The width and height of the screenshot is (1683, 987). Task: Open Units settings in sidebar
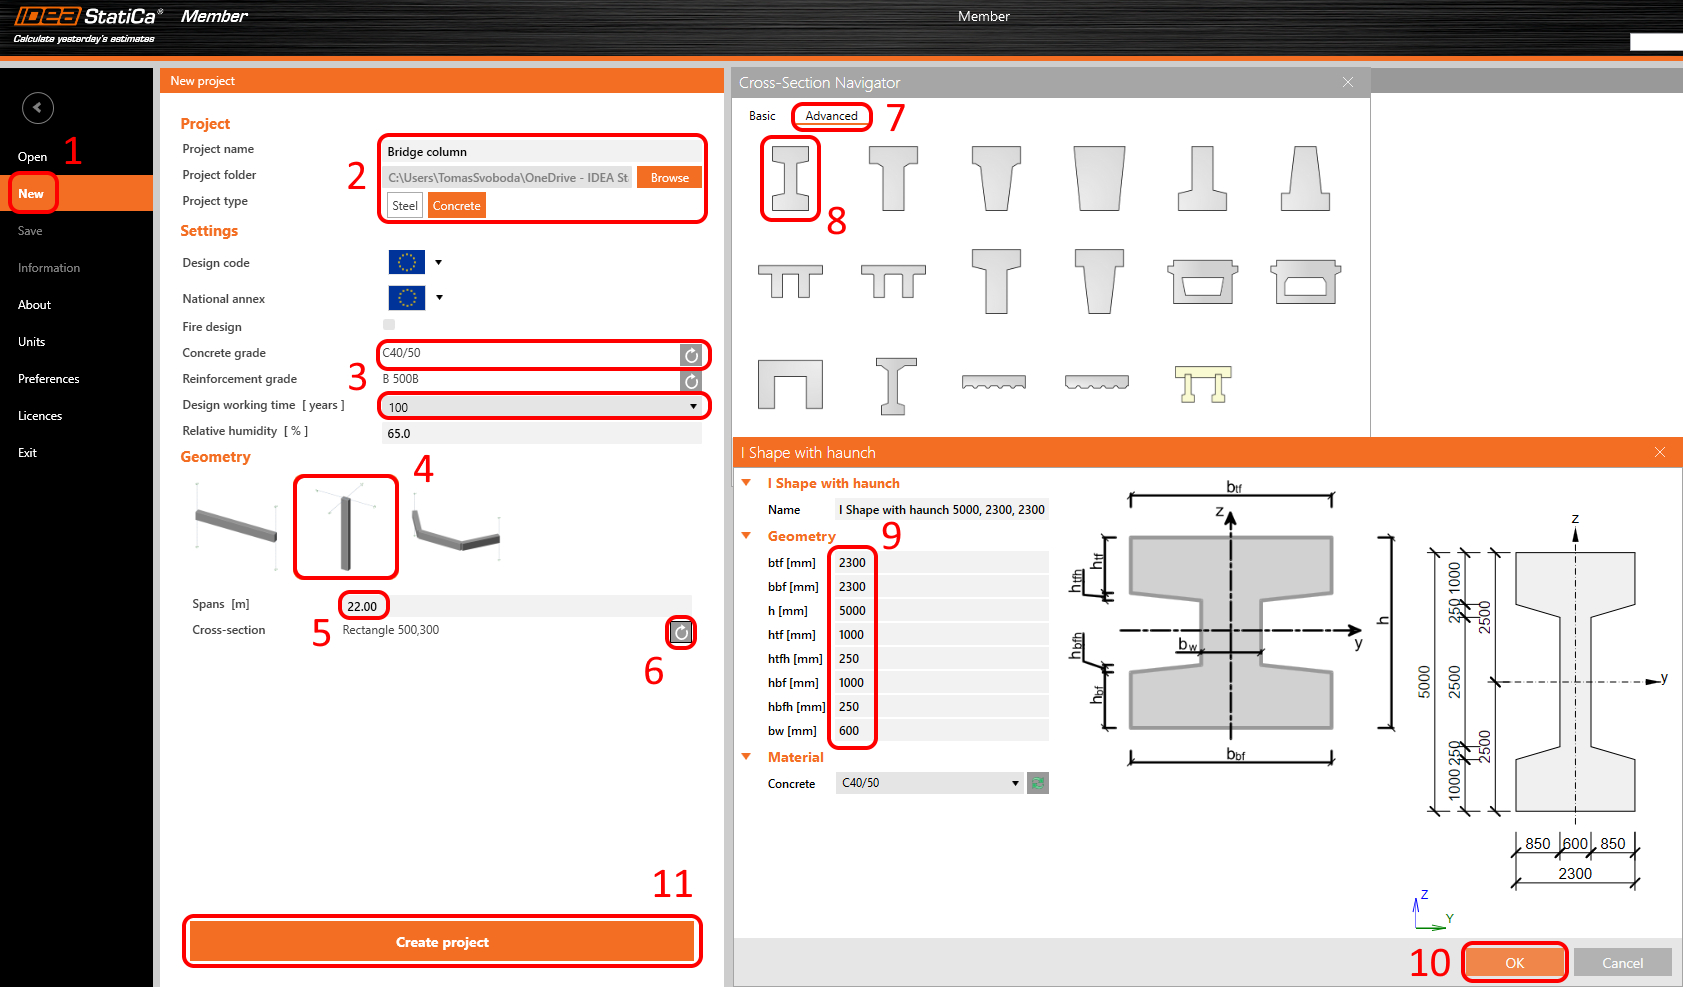pos(32,342)
